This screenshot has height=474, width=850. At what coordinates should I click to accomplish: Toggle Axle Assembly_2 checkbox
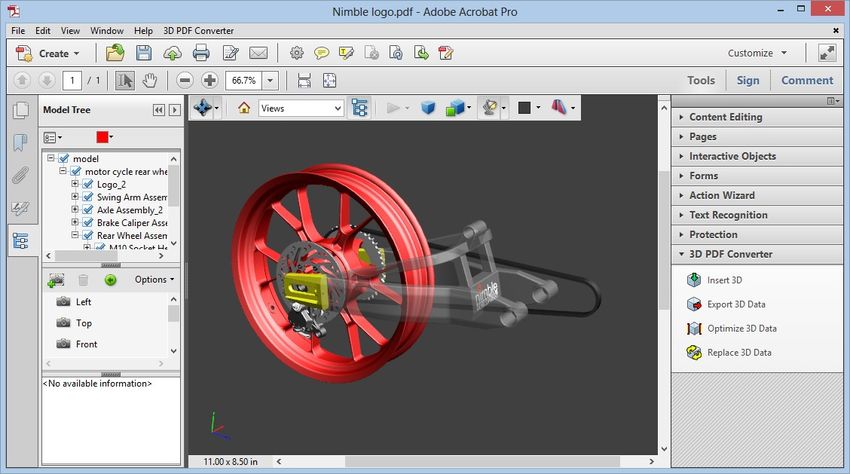pyautogui.click(x=88, y=210)
